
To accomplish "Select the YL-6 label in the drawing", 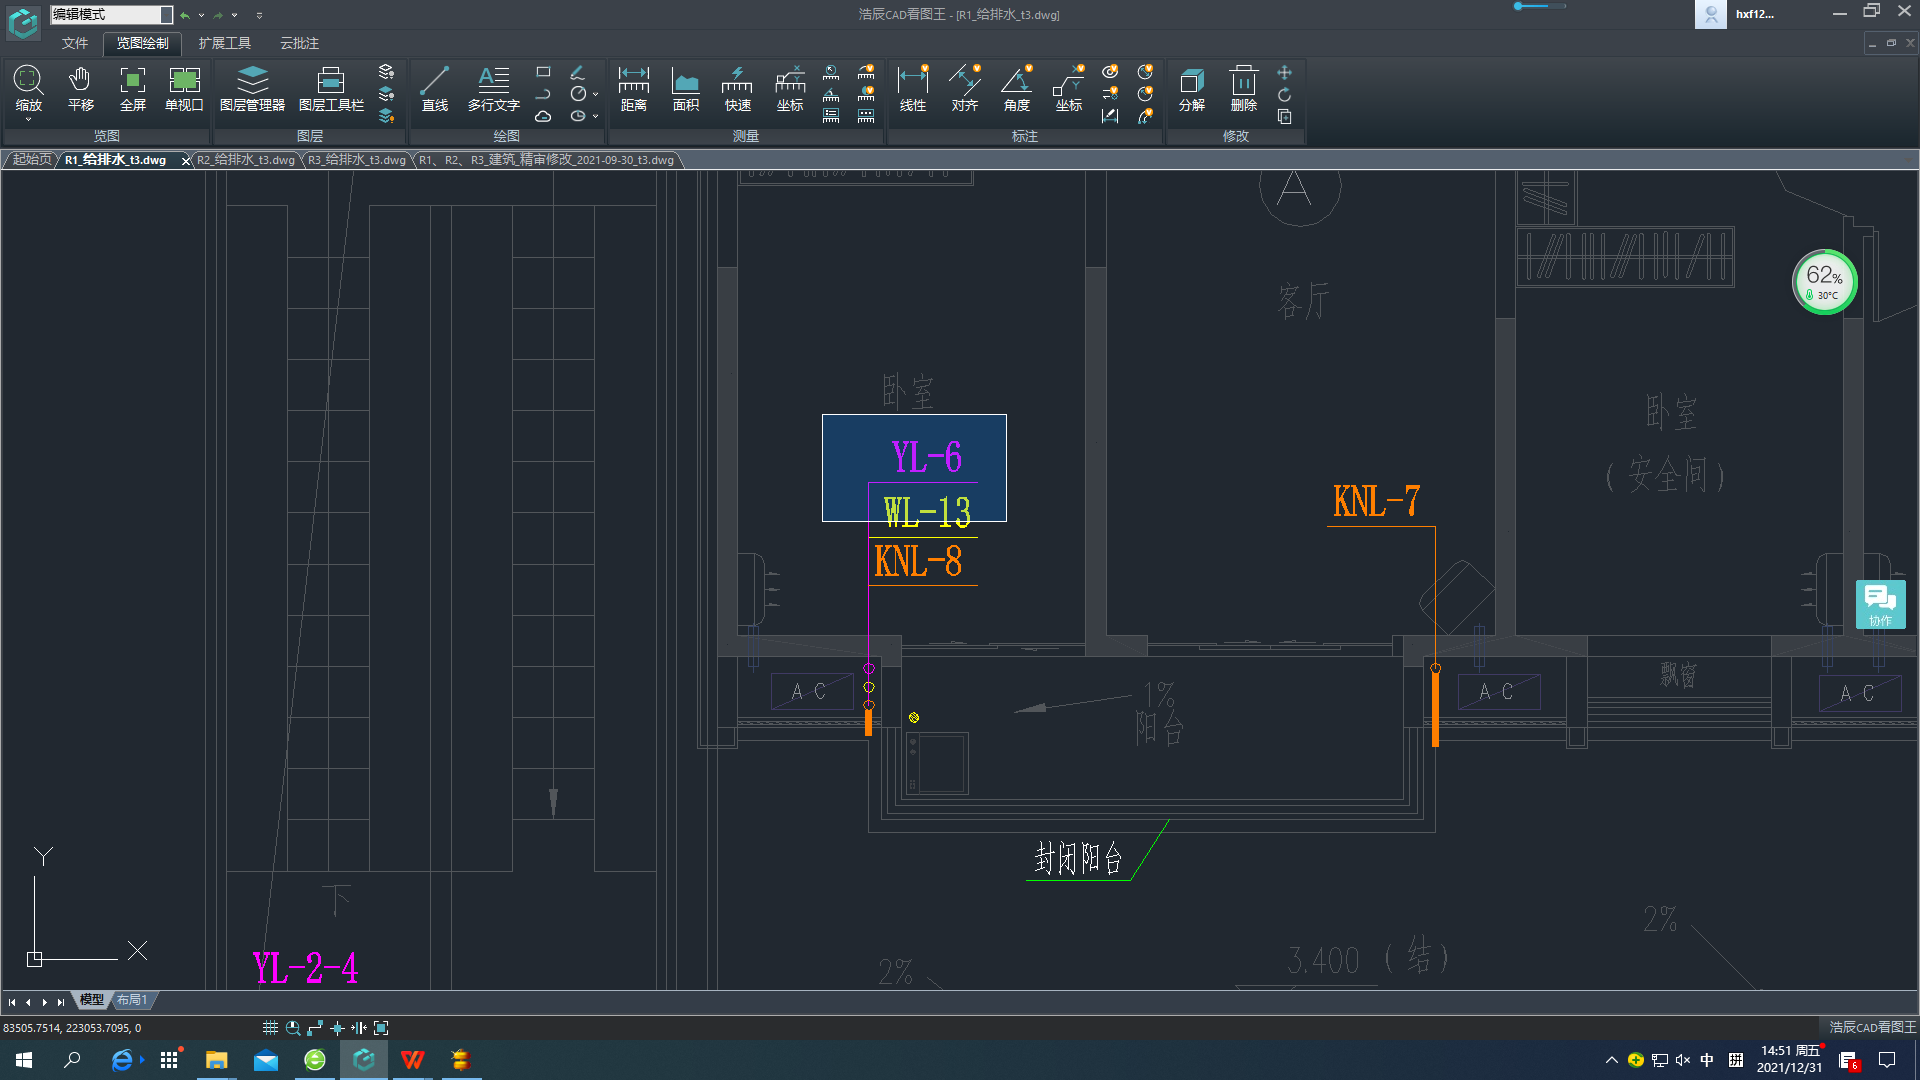I will click(x=926, y=457).
